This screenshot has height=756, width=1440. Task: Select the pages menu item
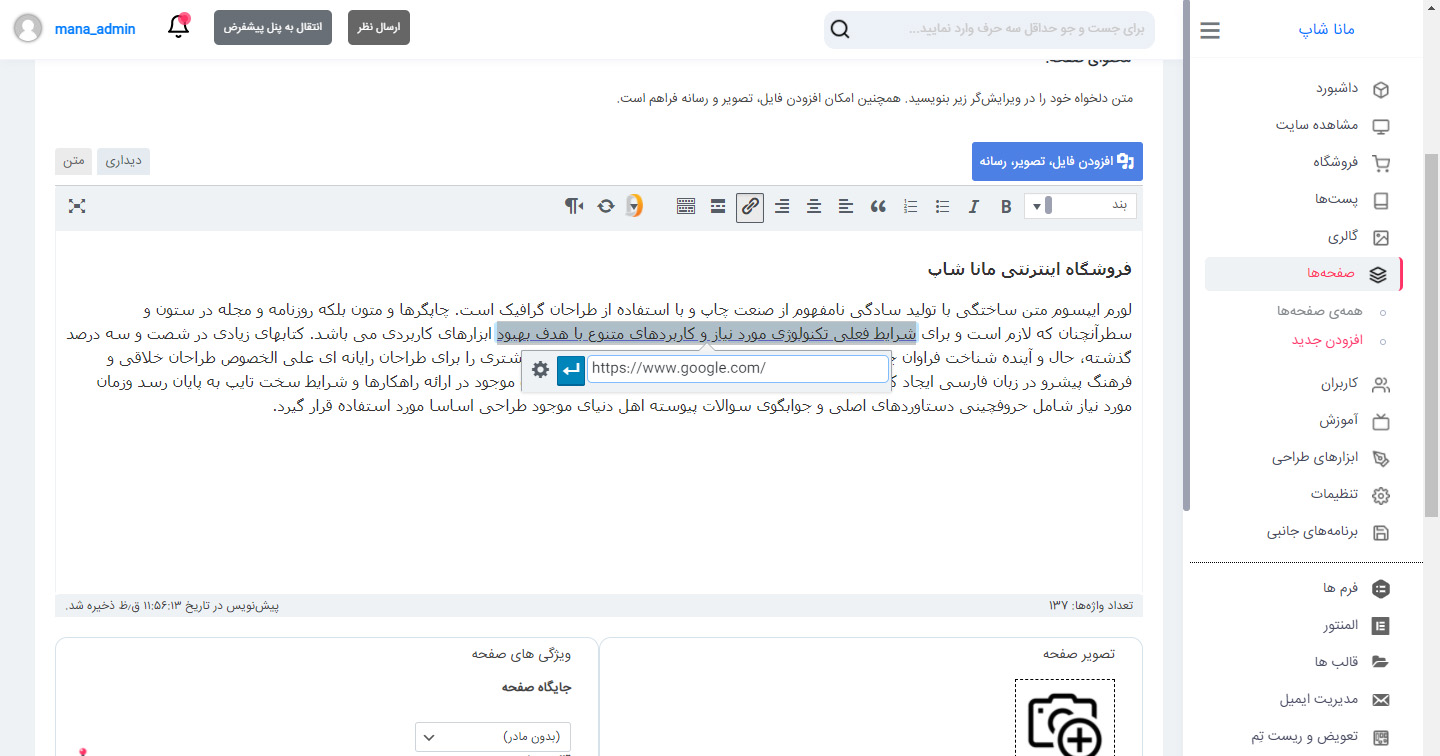(x=1304, y=274)
